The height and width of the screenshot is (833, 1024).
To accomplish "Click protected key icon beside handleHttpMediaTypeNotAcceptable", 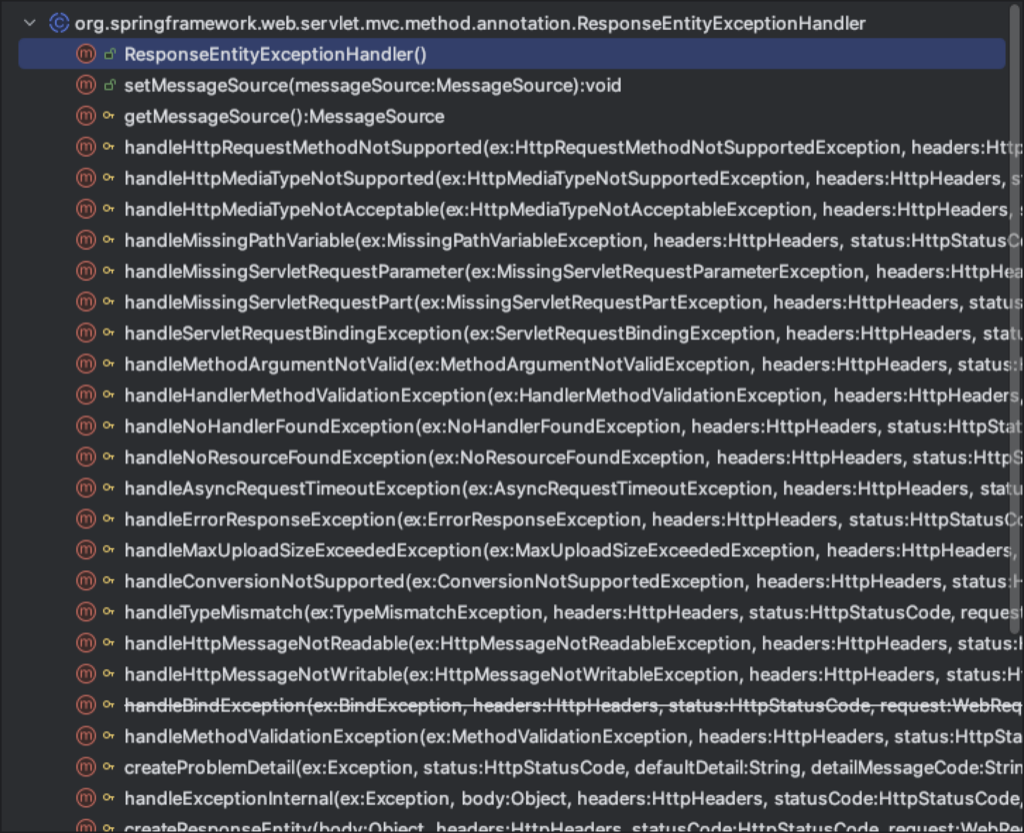I will pyautogui.click(x=109, y=209).
